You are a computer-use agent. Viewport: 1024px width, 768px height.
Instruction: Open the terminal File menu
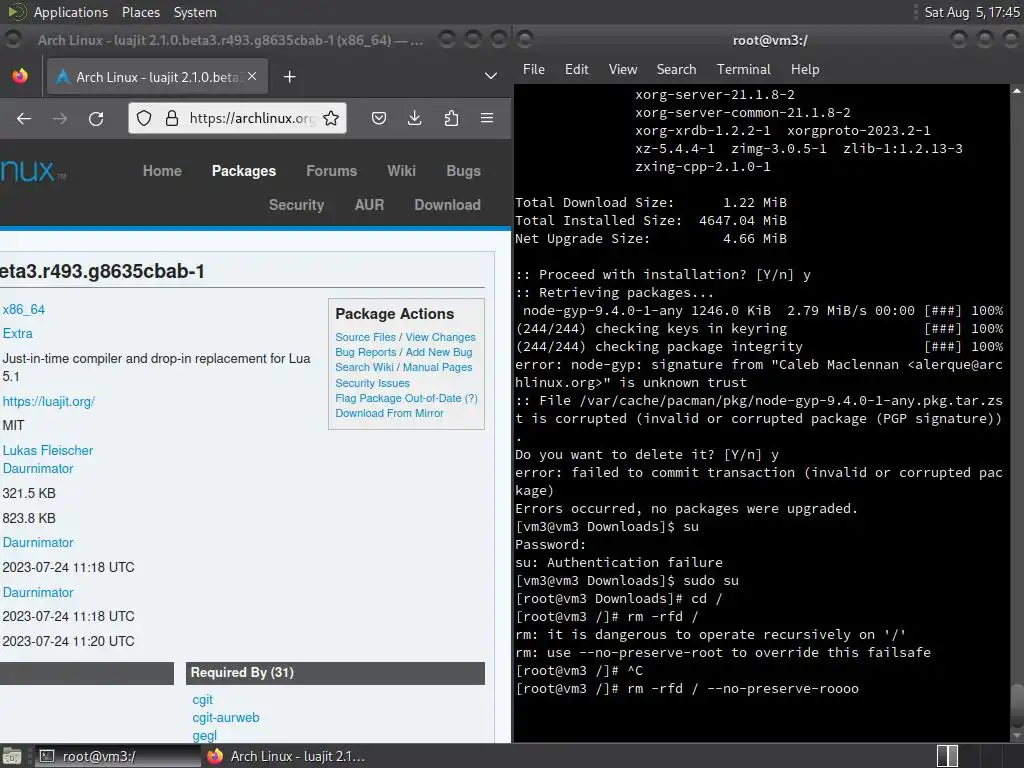click(x=534, y=69)
